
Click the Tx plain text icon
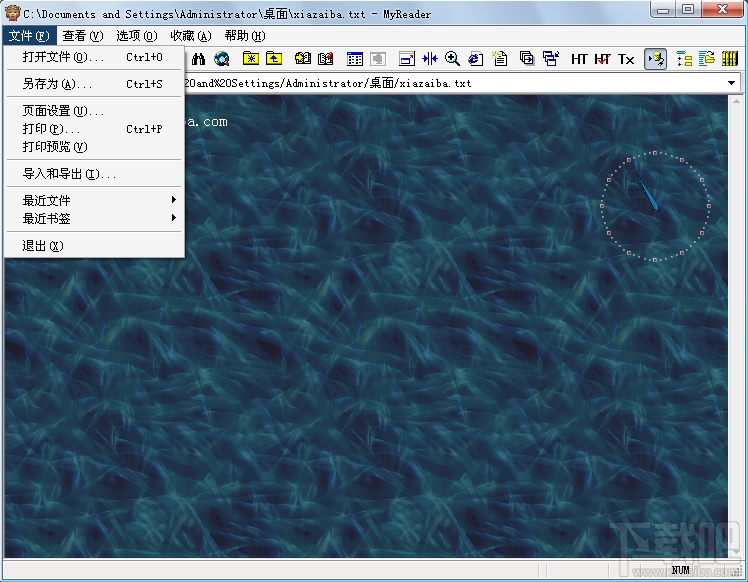(626, 59)
